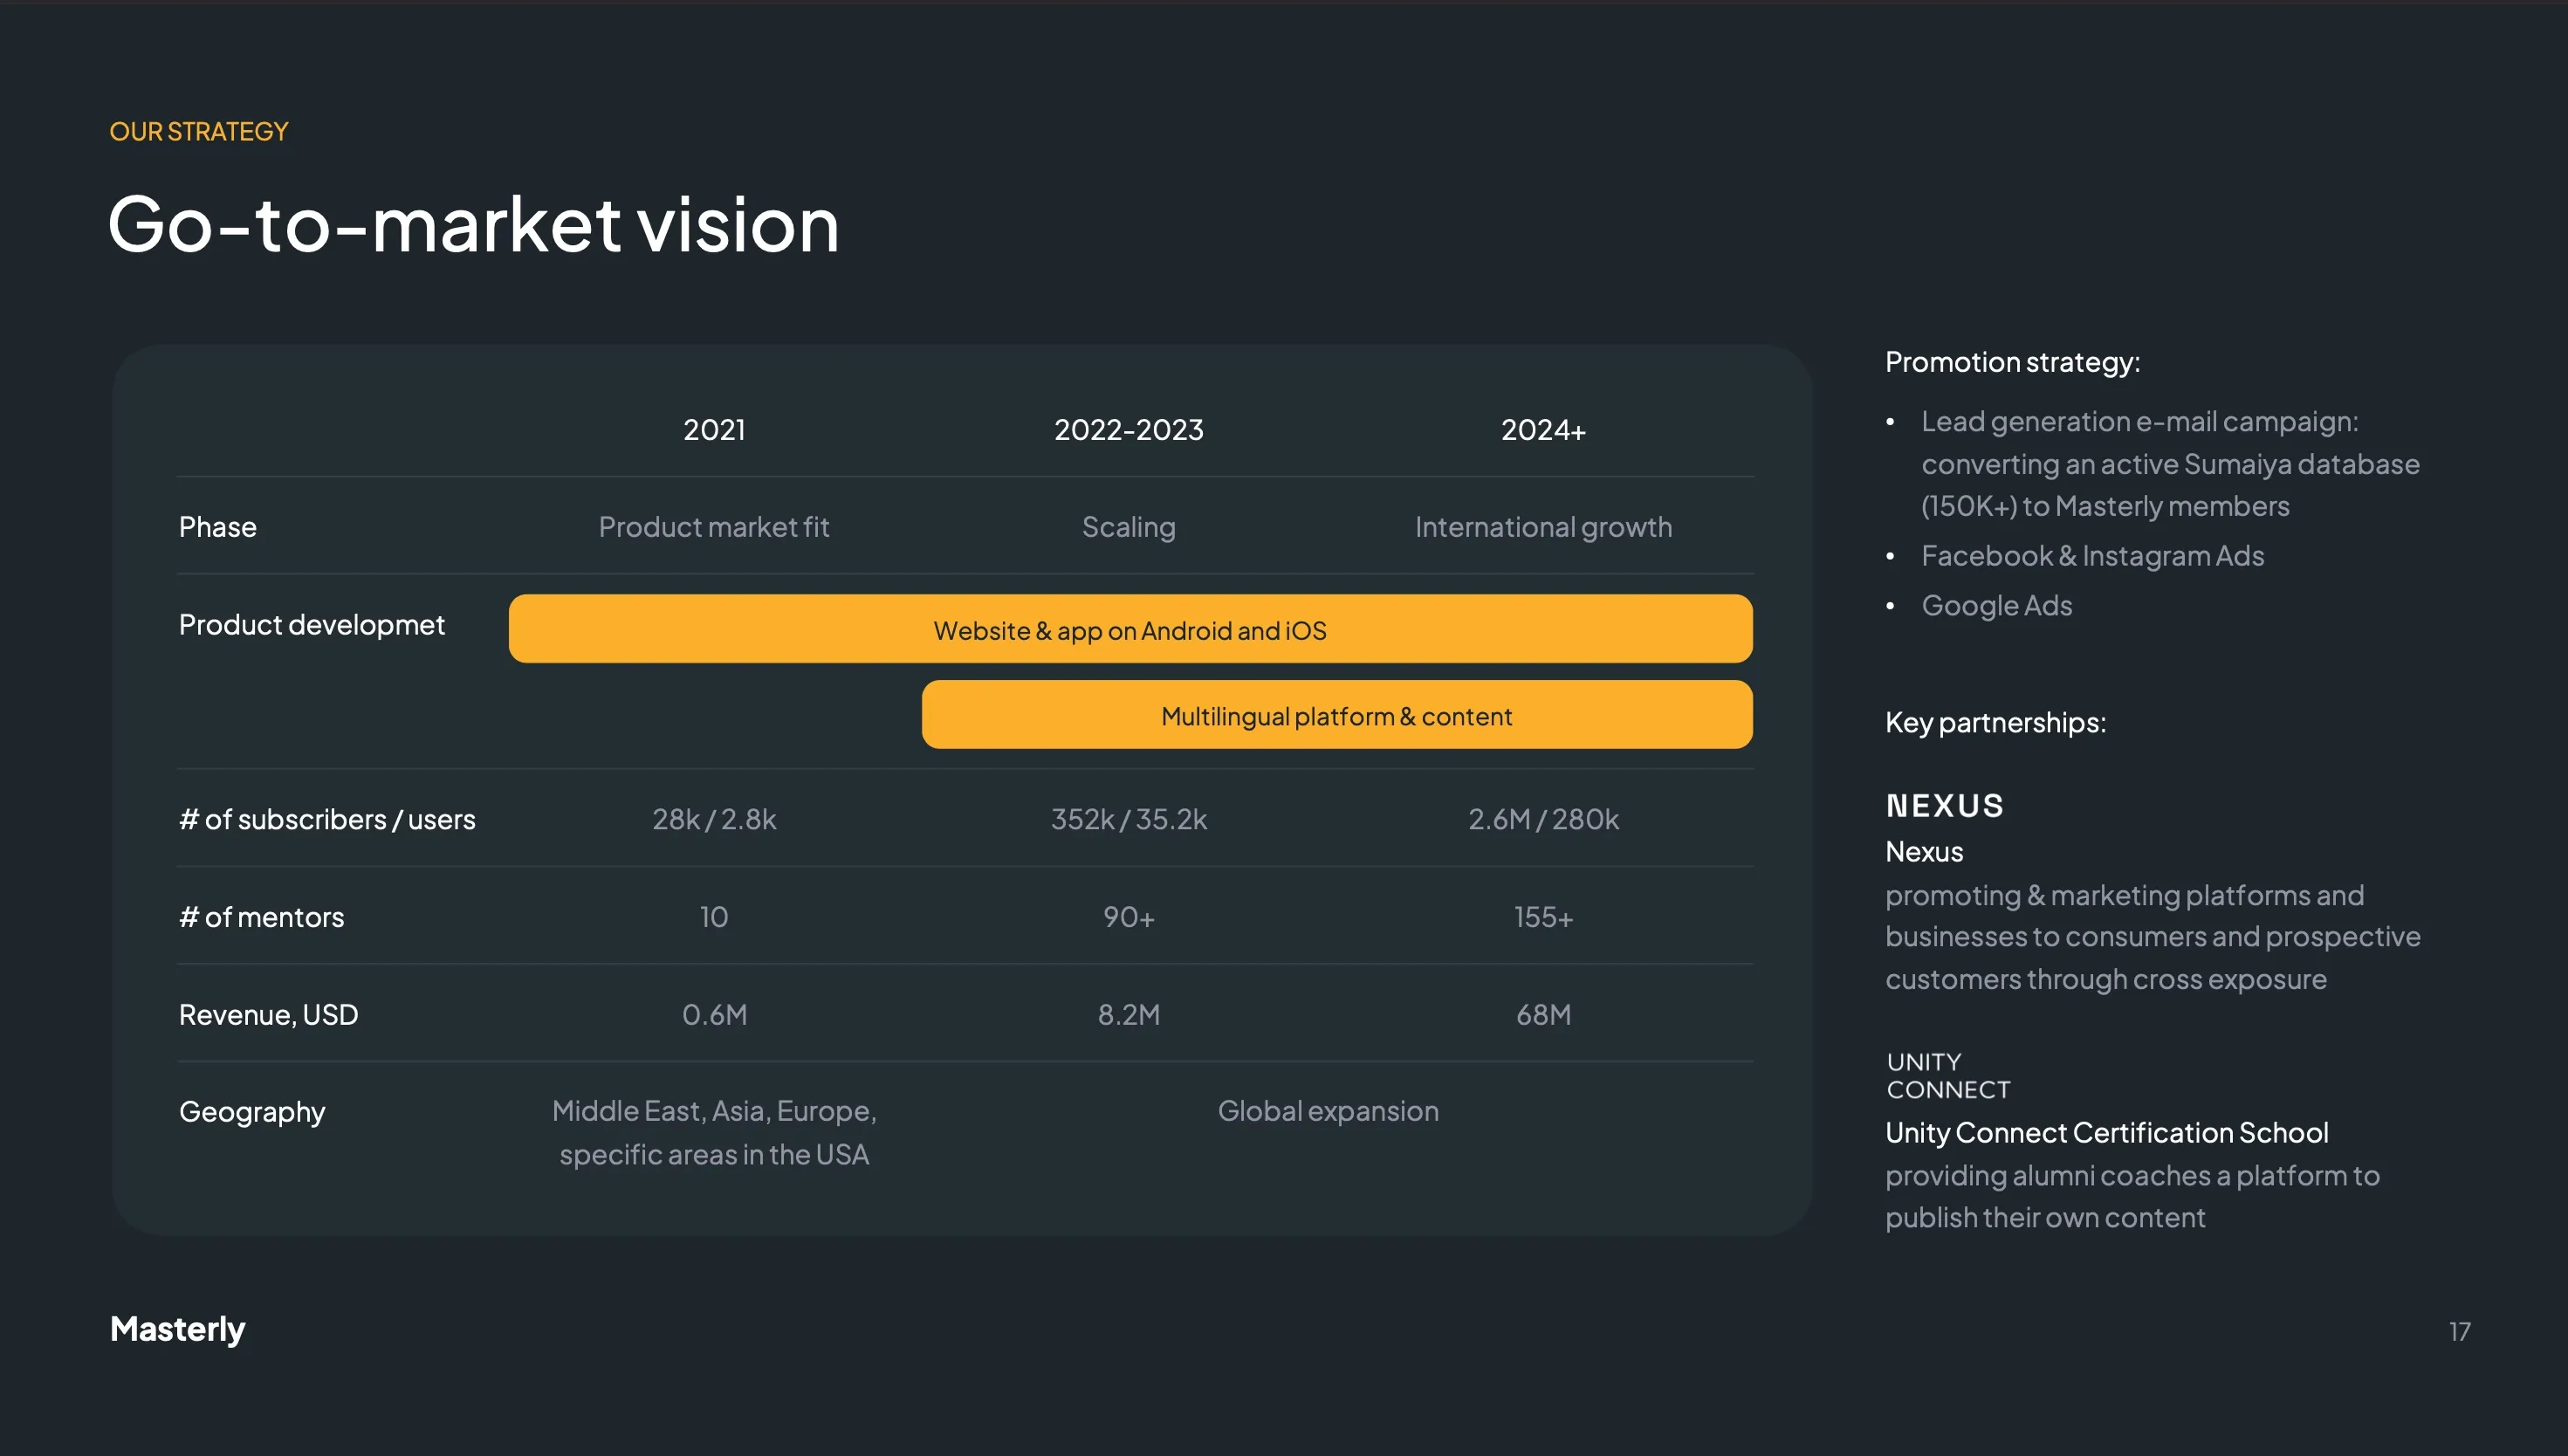This screenshot has height=1456, width=2568.
Task: Click the Facebook & Instagram Ads bullet
Action: pos(2092,556)
